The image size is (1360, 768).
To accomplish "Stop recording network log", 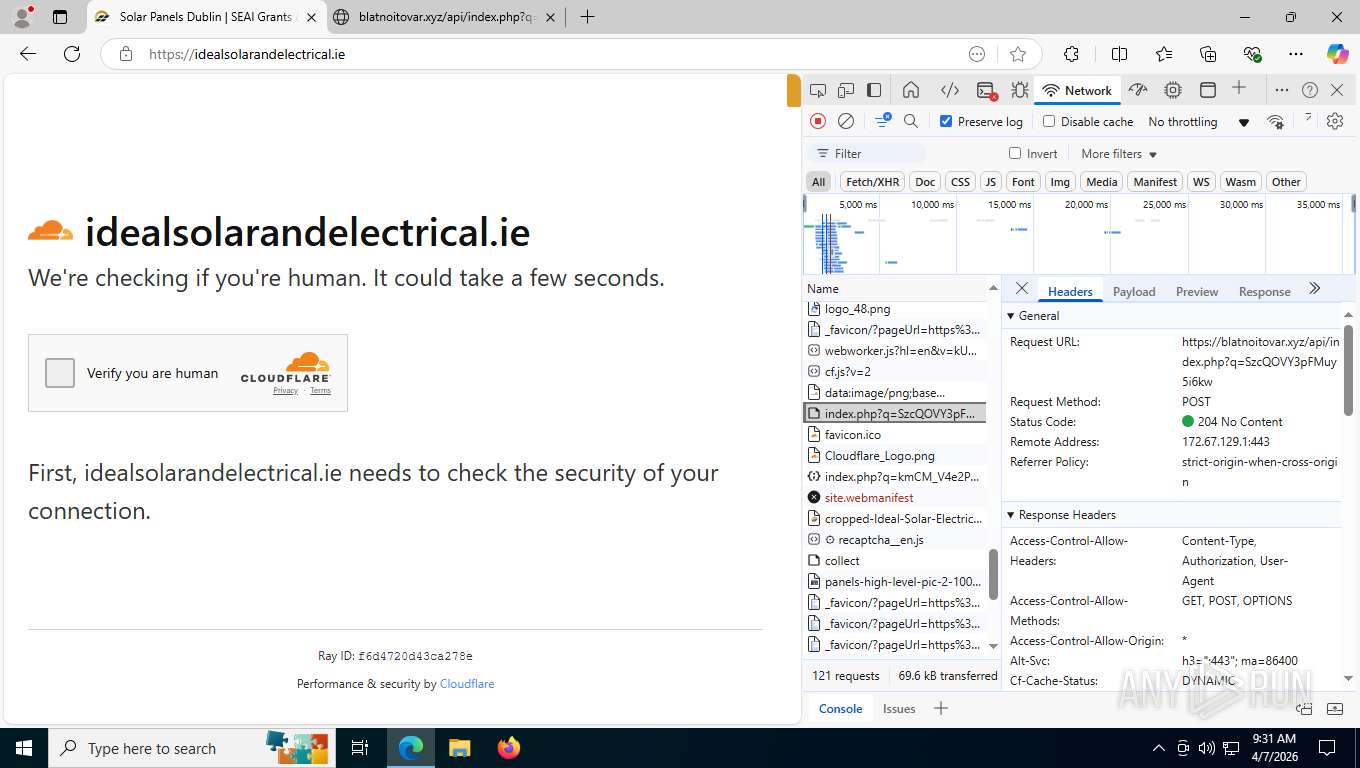I will pos(818,121).
